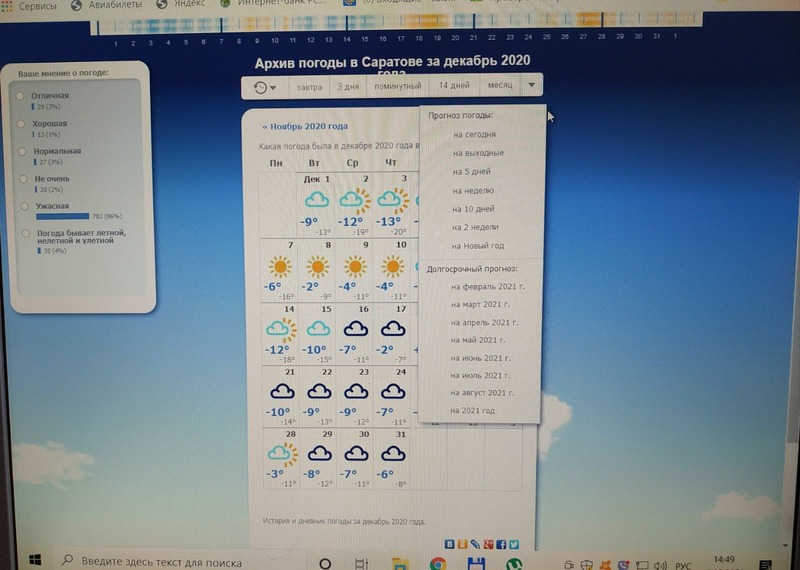Choose 'на апрель 2021 г.' long-term forecast

(x=484, y=323)
